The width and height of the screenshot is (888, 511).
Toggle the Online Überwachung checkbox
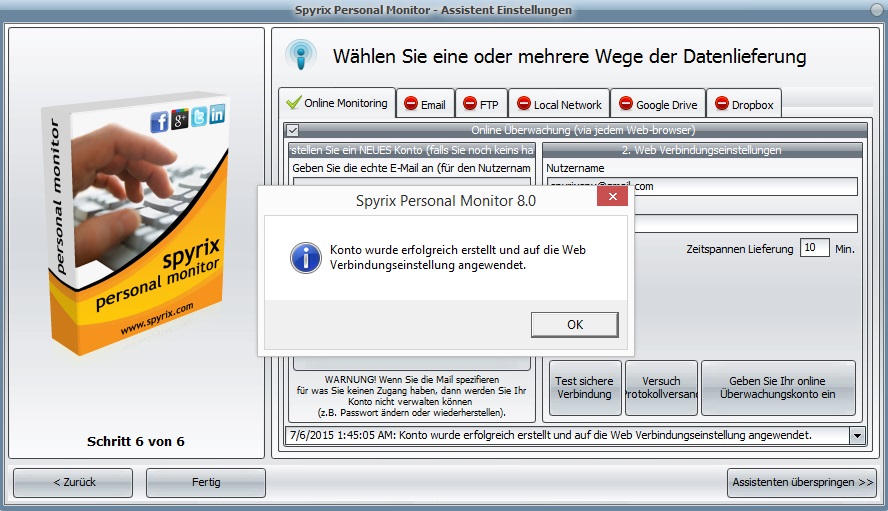pos(292,130)
